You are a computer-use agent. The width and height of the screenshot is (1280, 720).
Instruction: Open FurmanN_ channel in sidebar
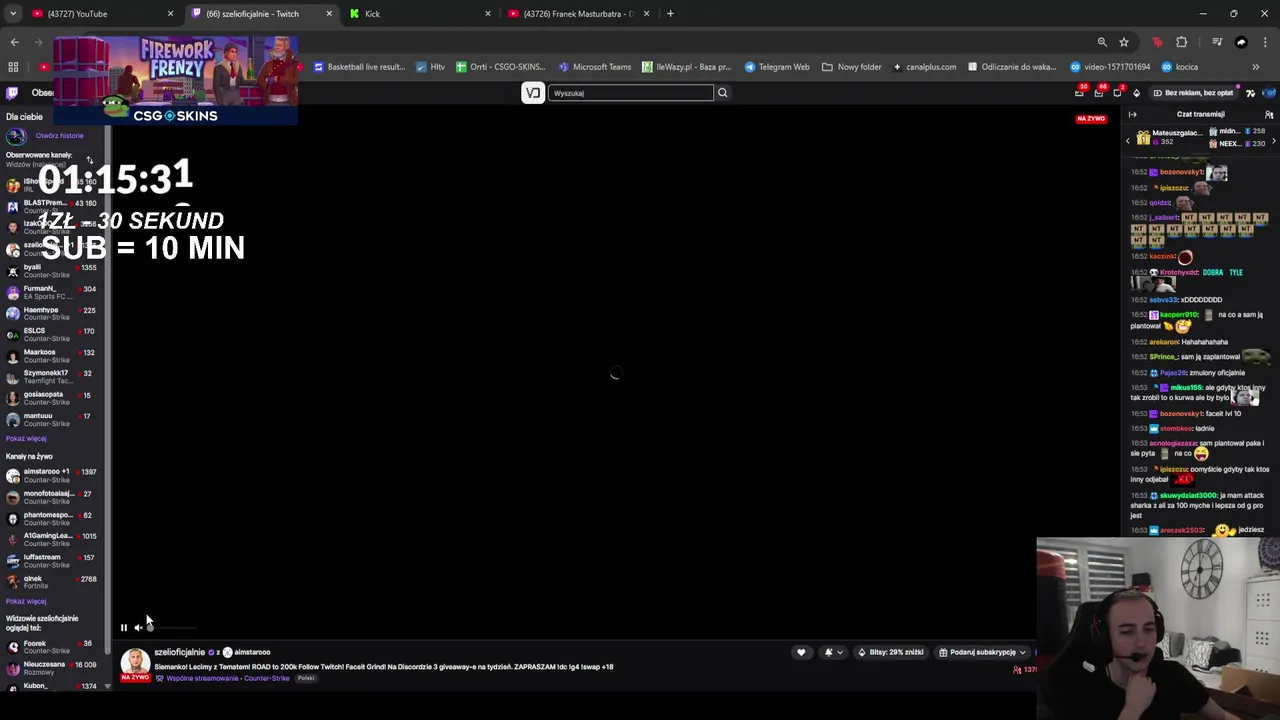pos(52,292)
